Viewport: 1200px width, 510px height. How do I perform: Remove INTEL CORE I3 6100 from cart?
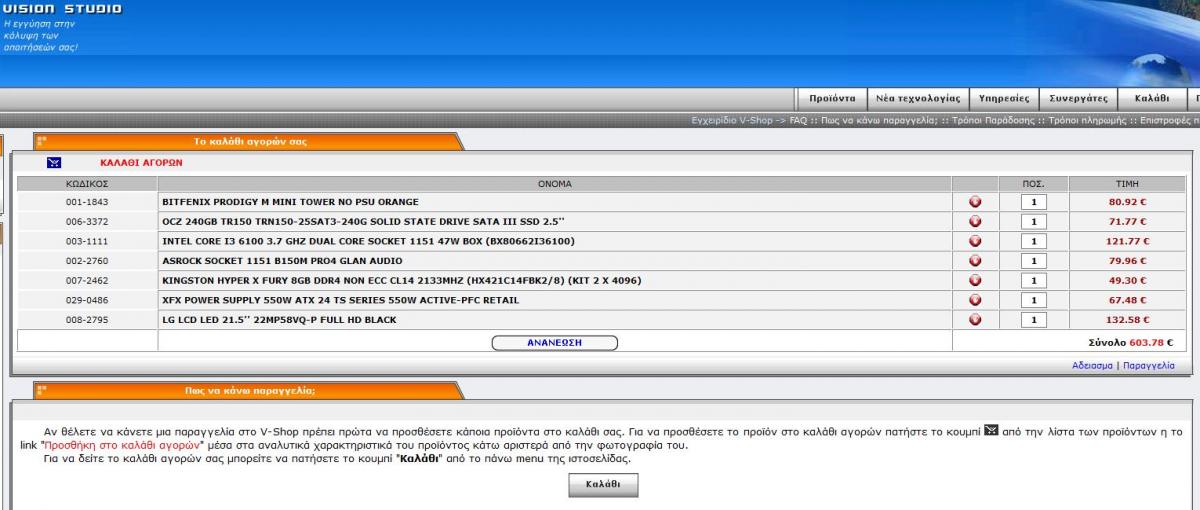click(975, 241)
